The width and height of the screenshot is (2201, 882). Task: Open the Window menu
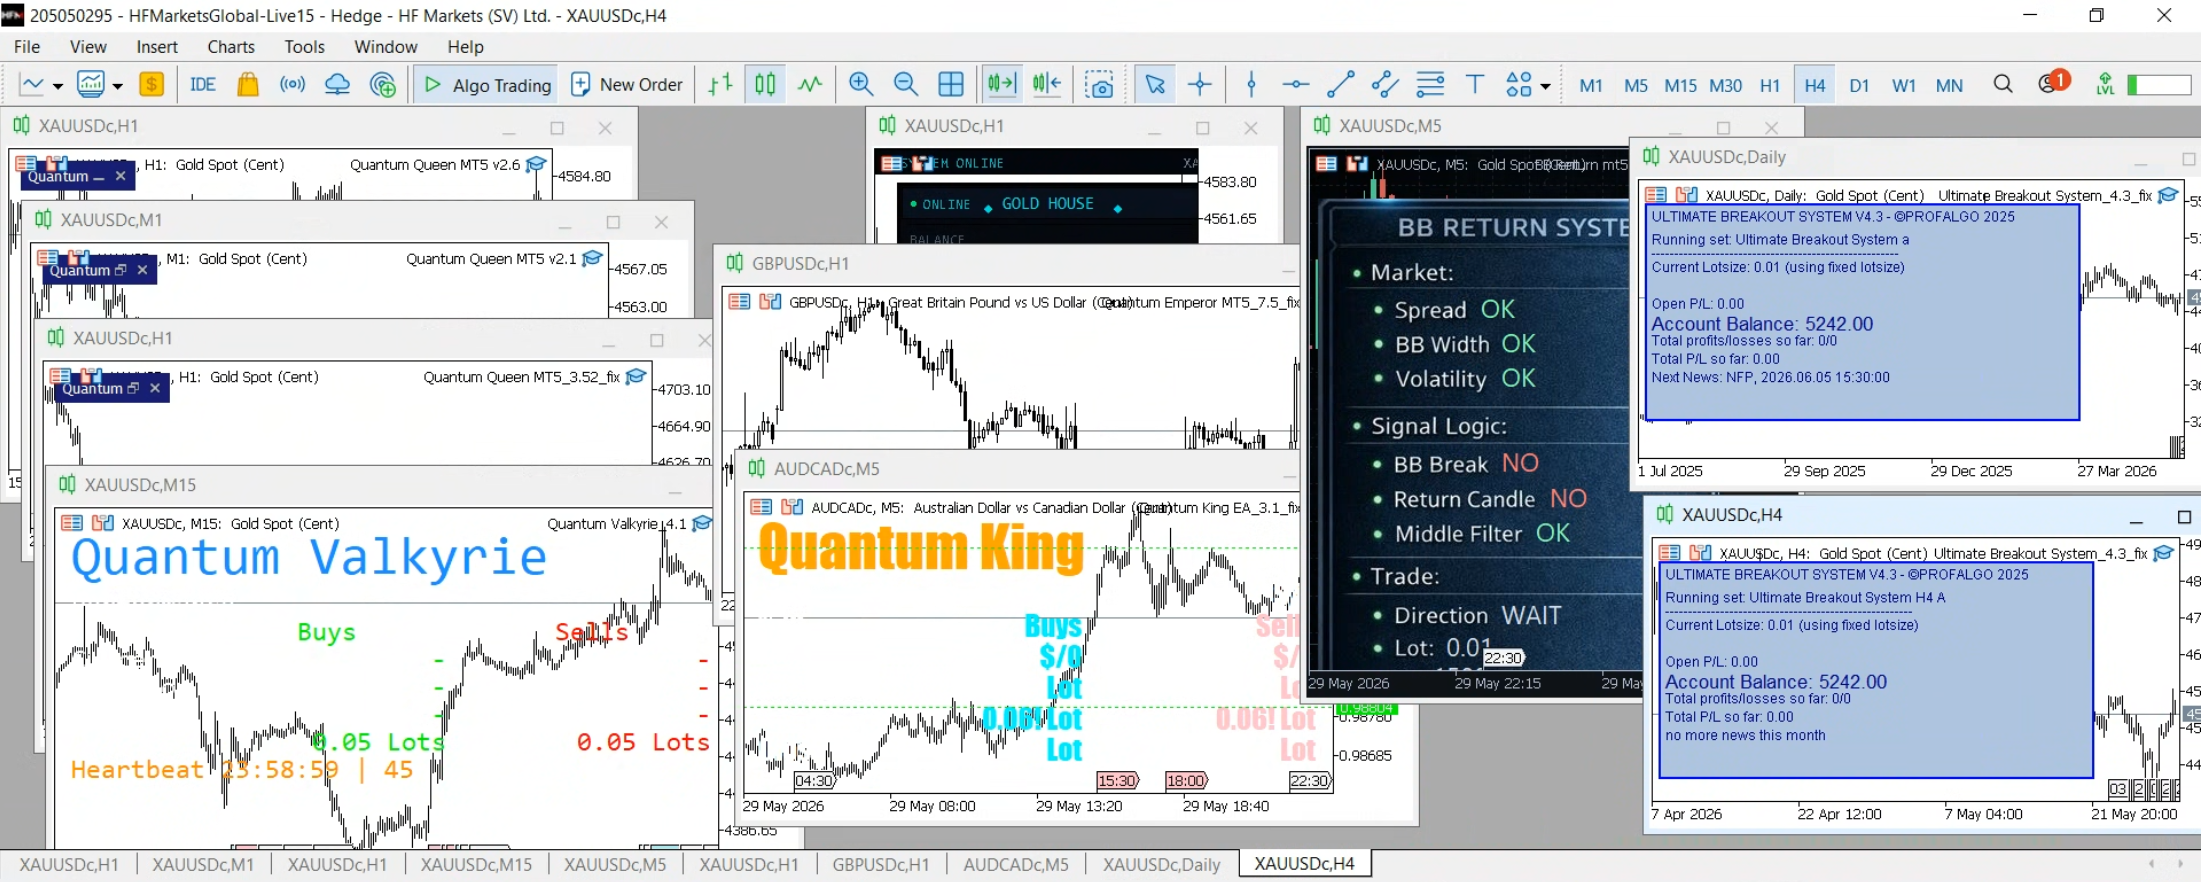(385, 47)
